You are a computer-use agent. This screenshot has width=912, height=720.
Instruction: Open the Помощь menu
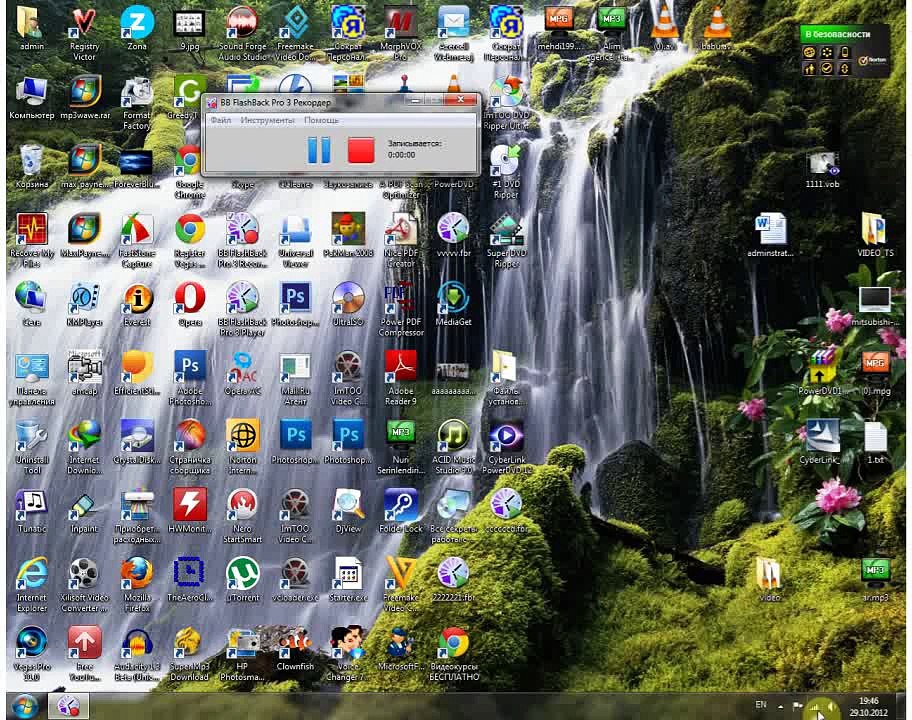(321, 120)
